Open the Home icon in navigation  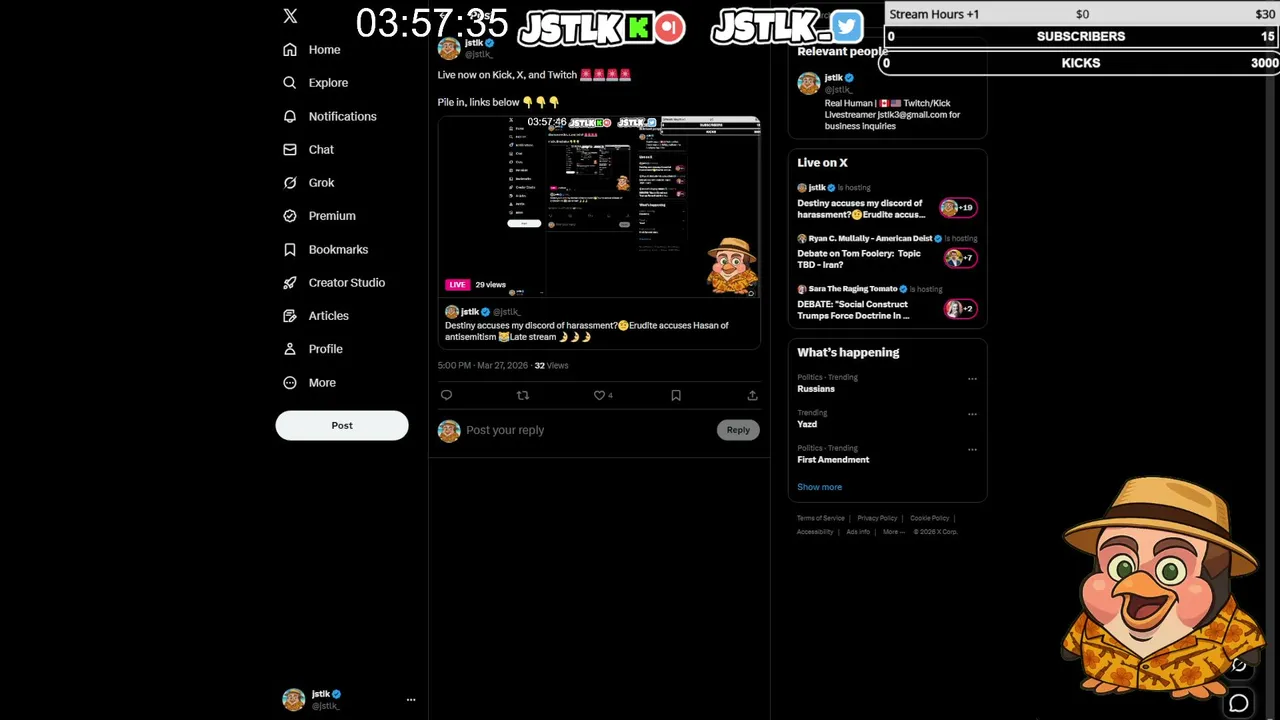coord(290,50)
